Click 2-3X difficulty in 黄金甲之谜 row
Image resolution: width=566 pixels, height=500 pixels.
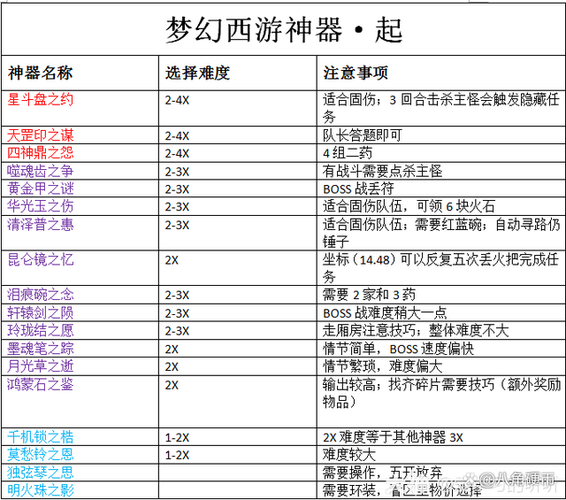tap(177, 189)
